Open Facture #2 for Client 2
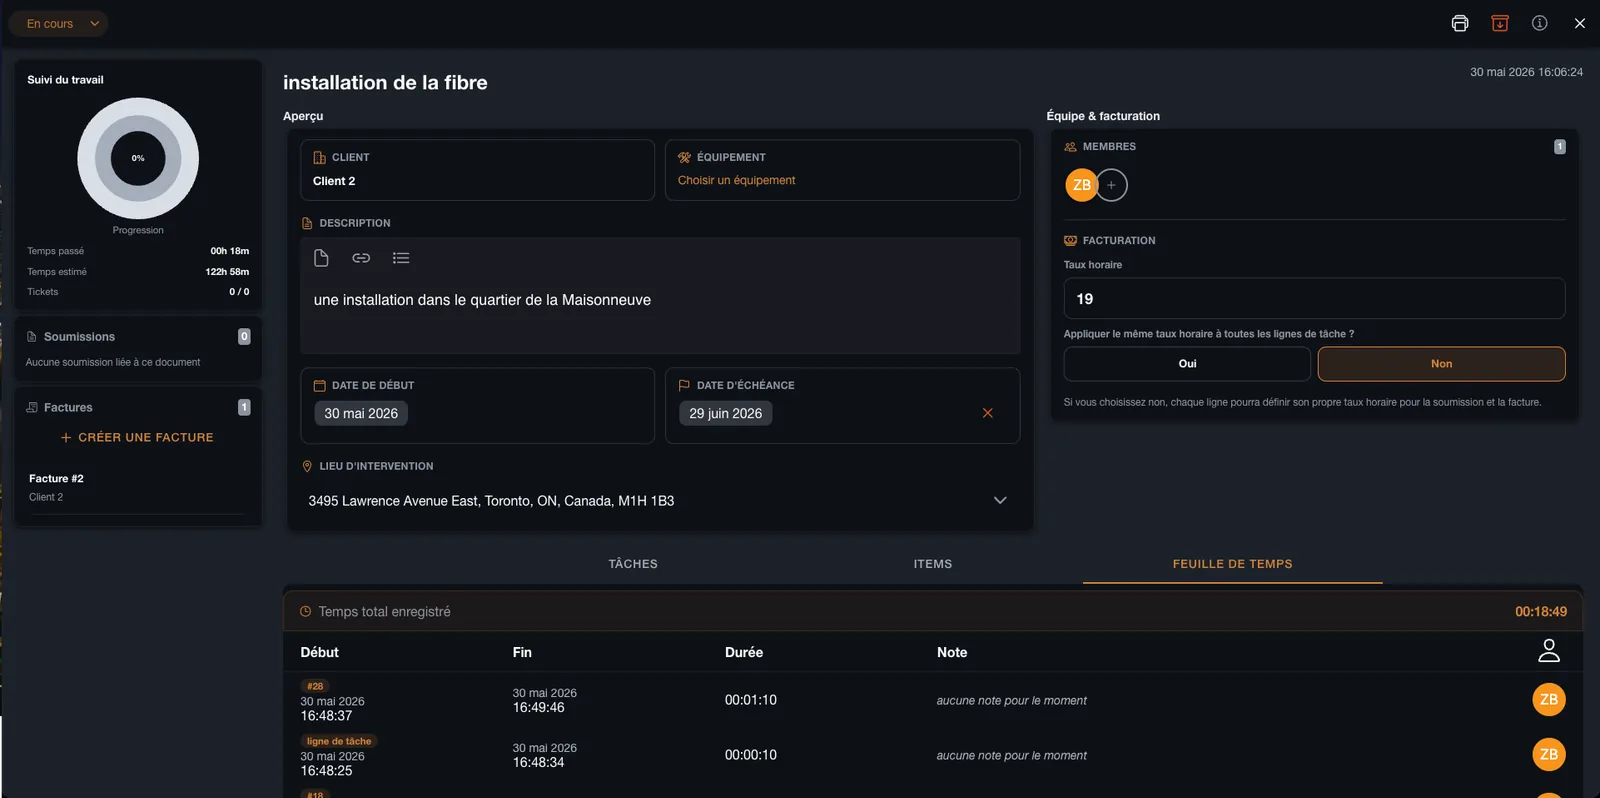Viewport: 1600px width, 798px height. tap(137, 487)
